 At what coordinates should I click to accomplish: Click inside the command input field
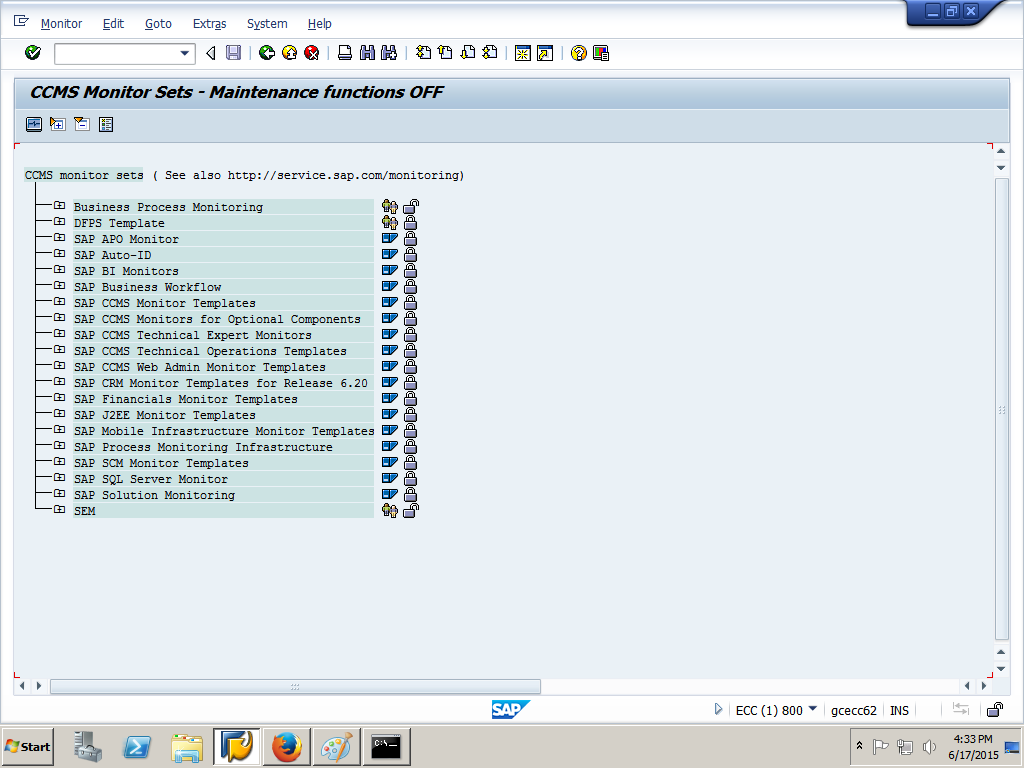(116, 54)
